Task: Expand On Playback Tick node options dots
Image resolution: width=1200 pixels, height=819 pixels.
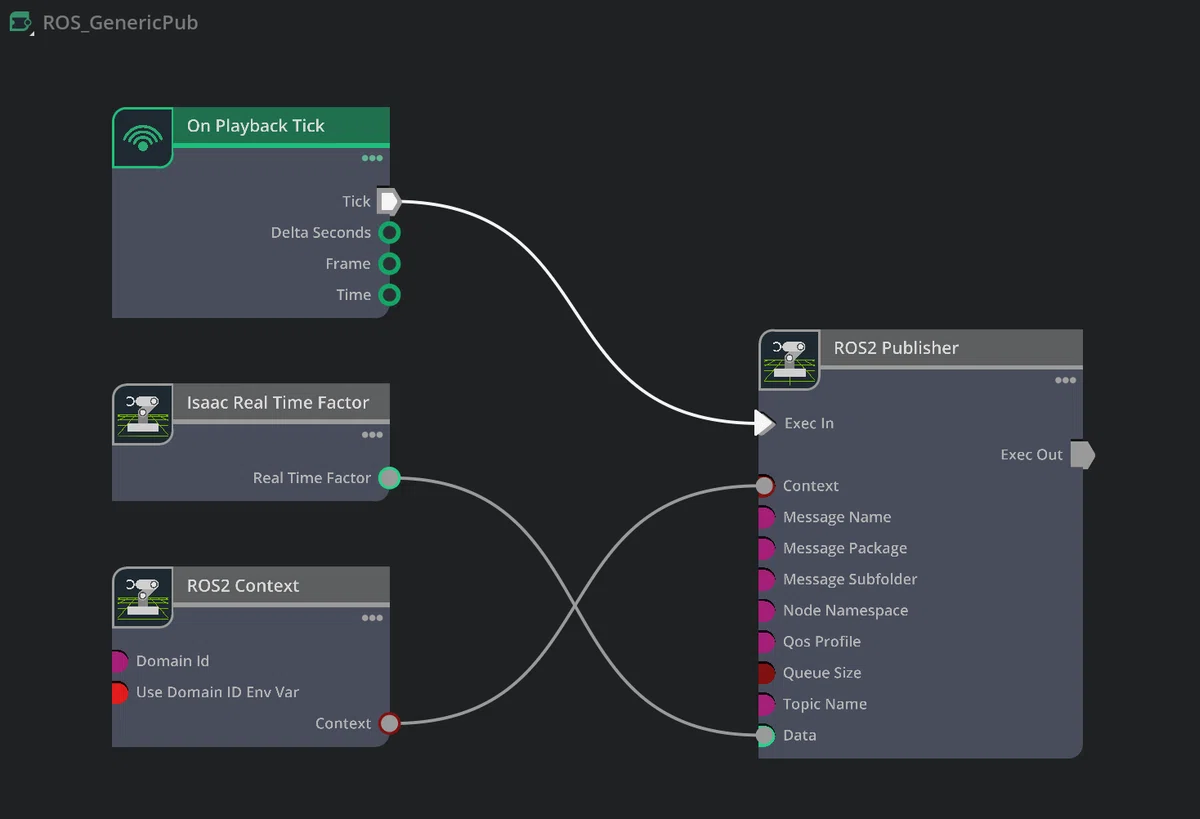Action: (x=372, y=158)
